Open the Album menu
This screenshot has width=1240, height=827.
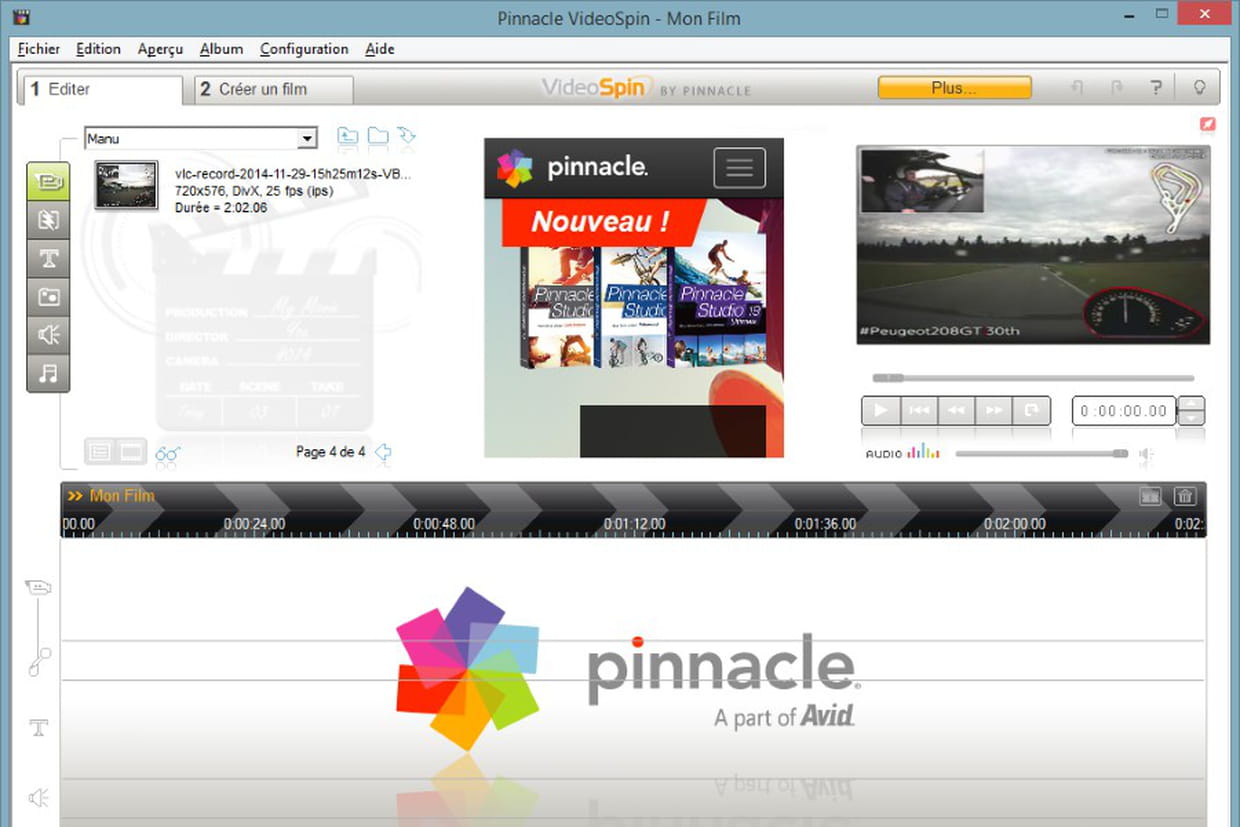pos(221,49)
